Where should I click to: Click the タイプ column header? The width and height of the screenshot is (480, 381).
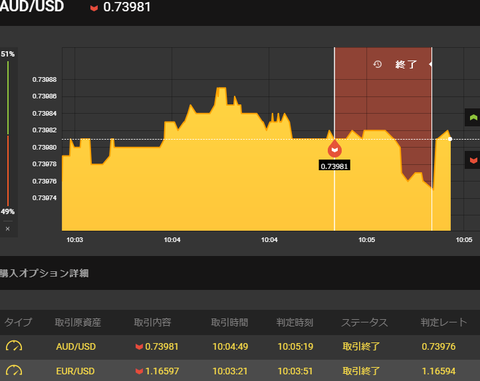click(18, 322)
